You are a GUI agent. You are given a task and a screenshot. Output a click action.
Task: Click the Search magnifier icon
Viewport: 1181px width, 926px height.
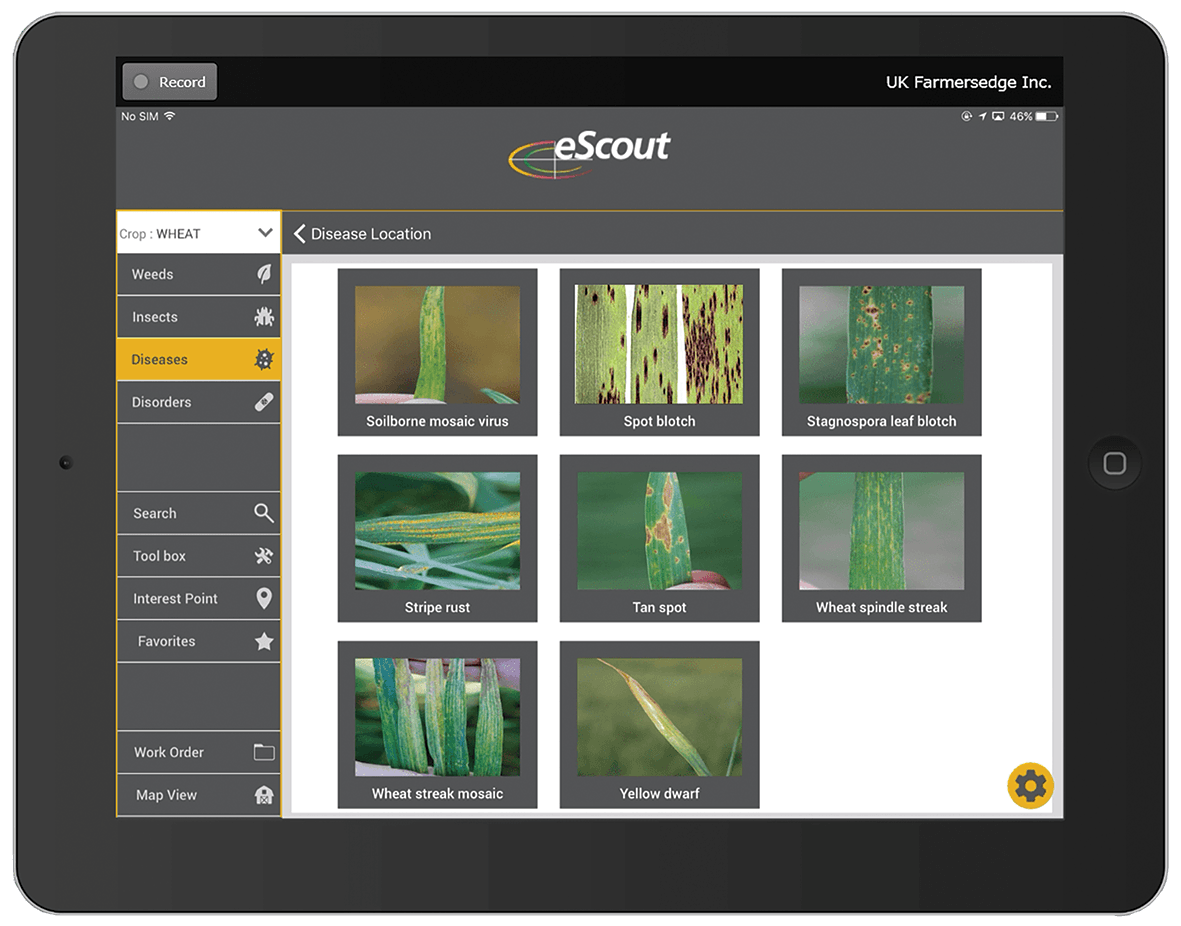264,513
